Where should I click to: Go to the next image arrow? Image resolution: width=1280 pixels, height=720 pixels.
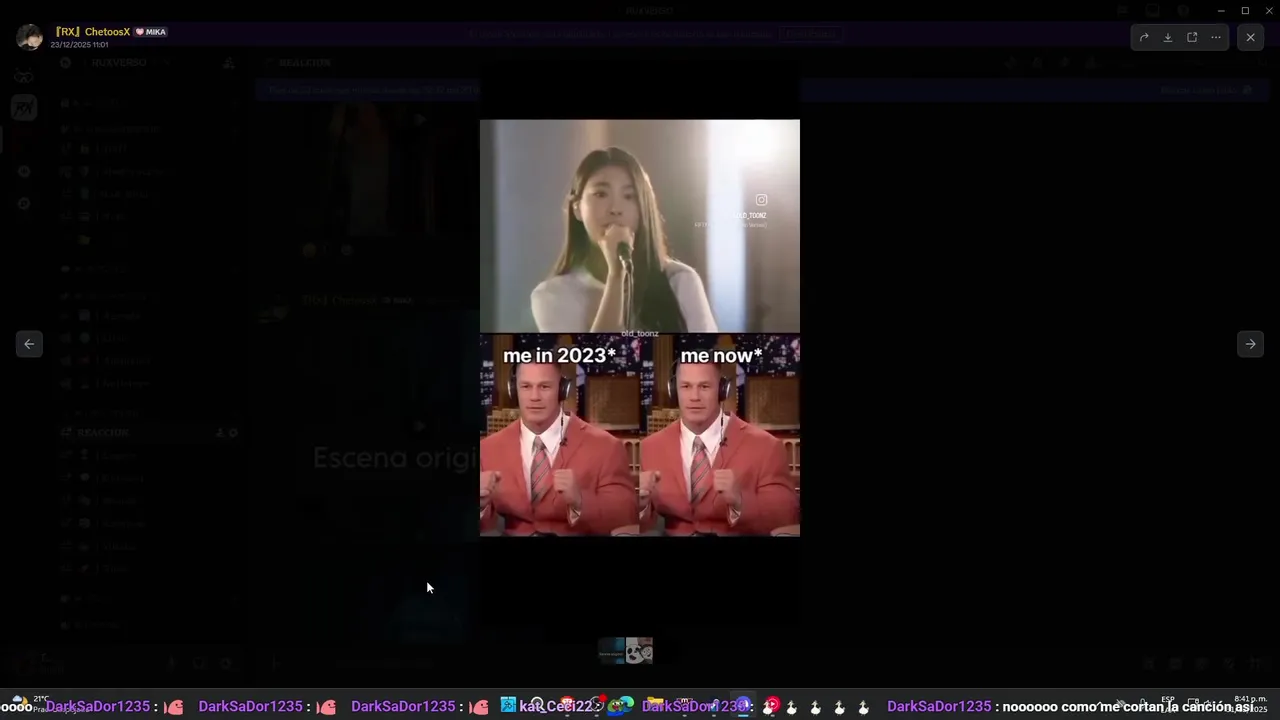click(1250, 344)
